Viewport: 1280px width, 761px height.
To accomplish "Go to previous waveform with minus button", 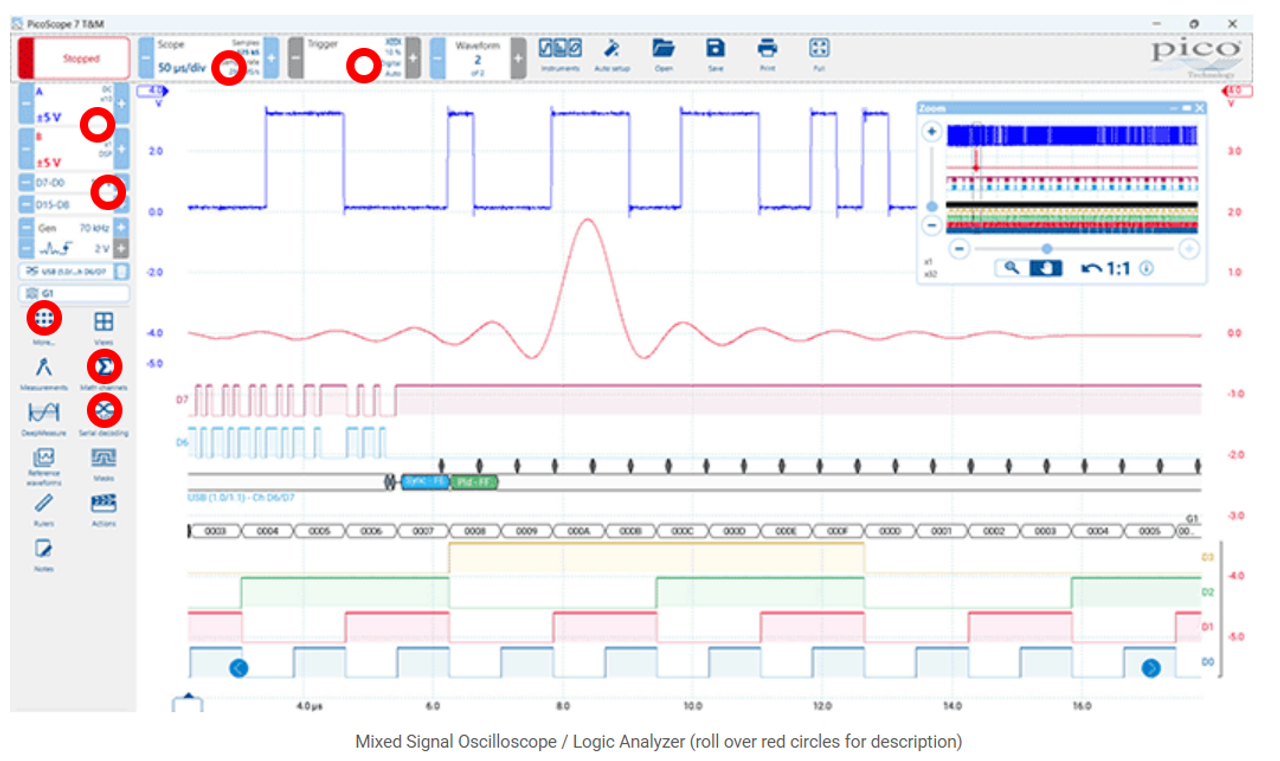I will [438, 59].
